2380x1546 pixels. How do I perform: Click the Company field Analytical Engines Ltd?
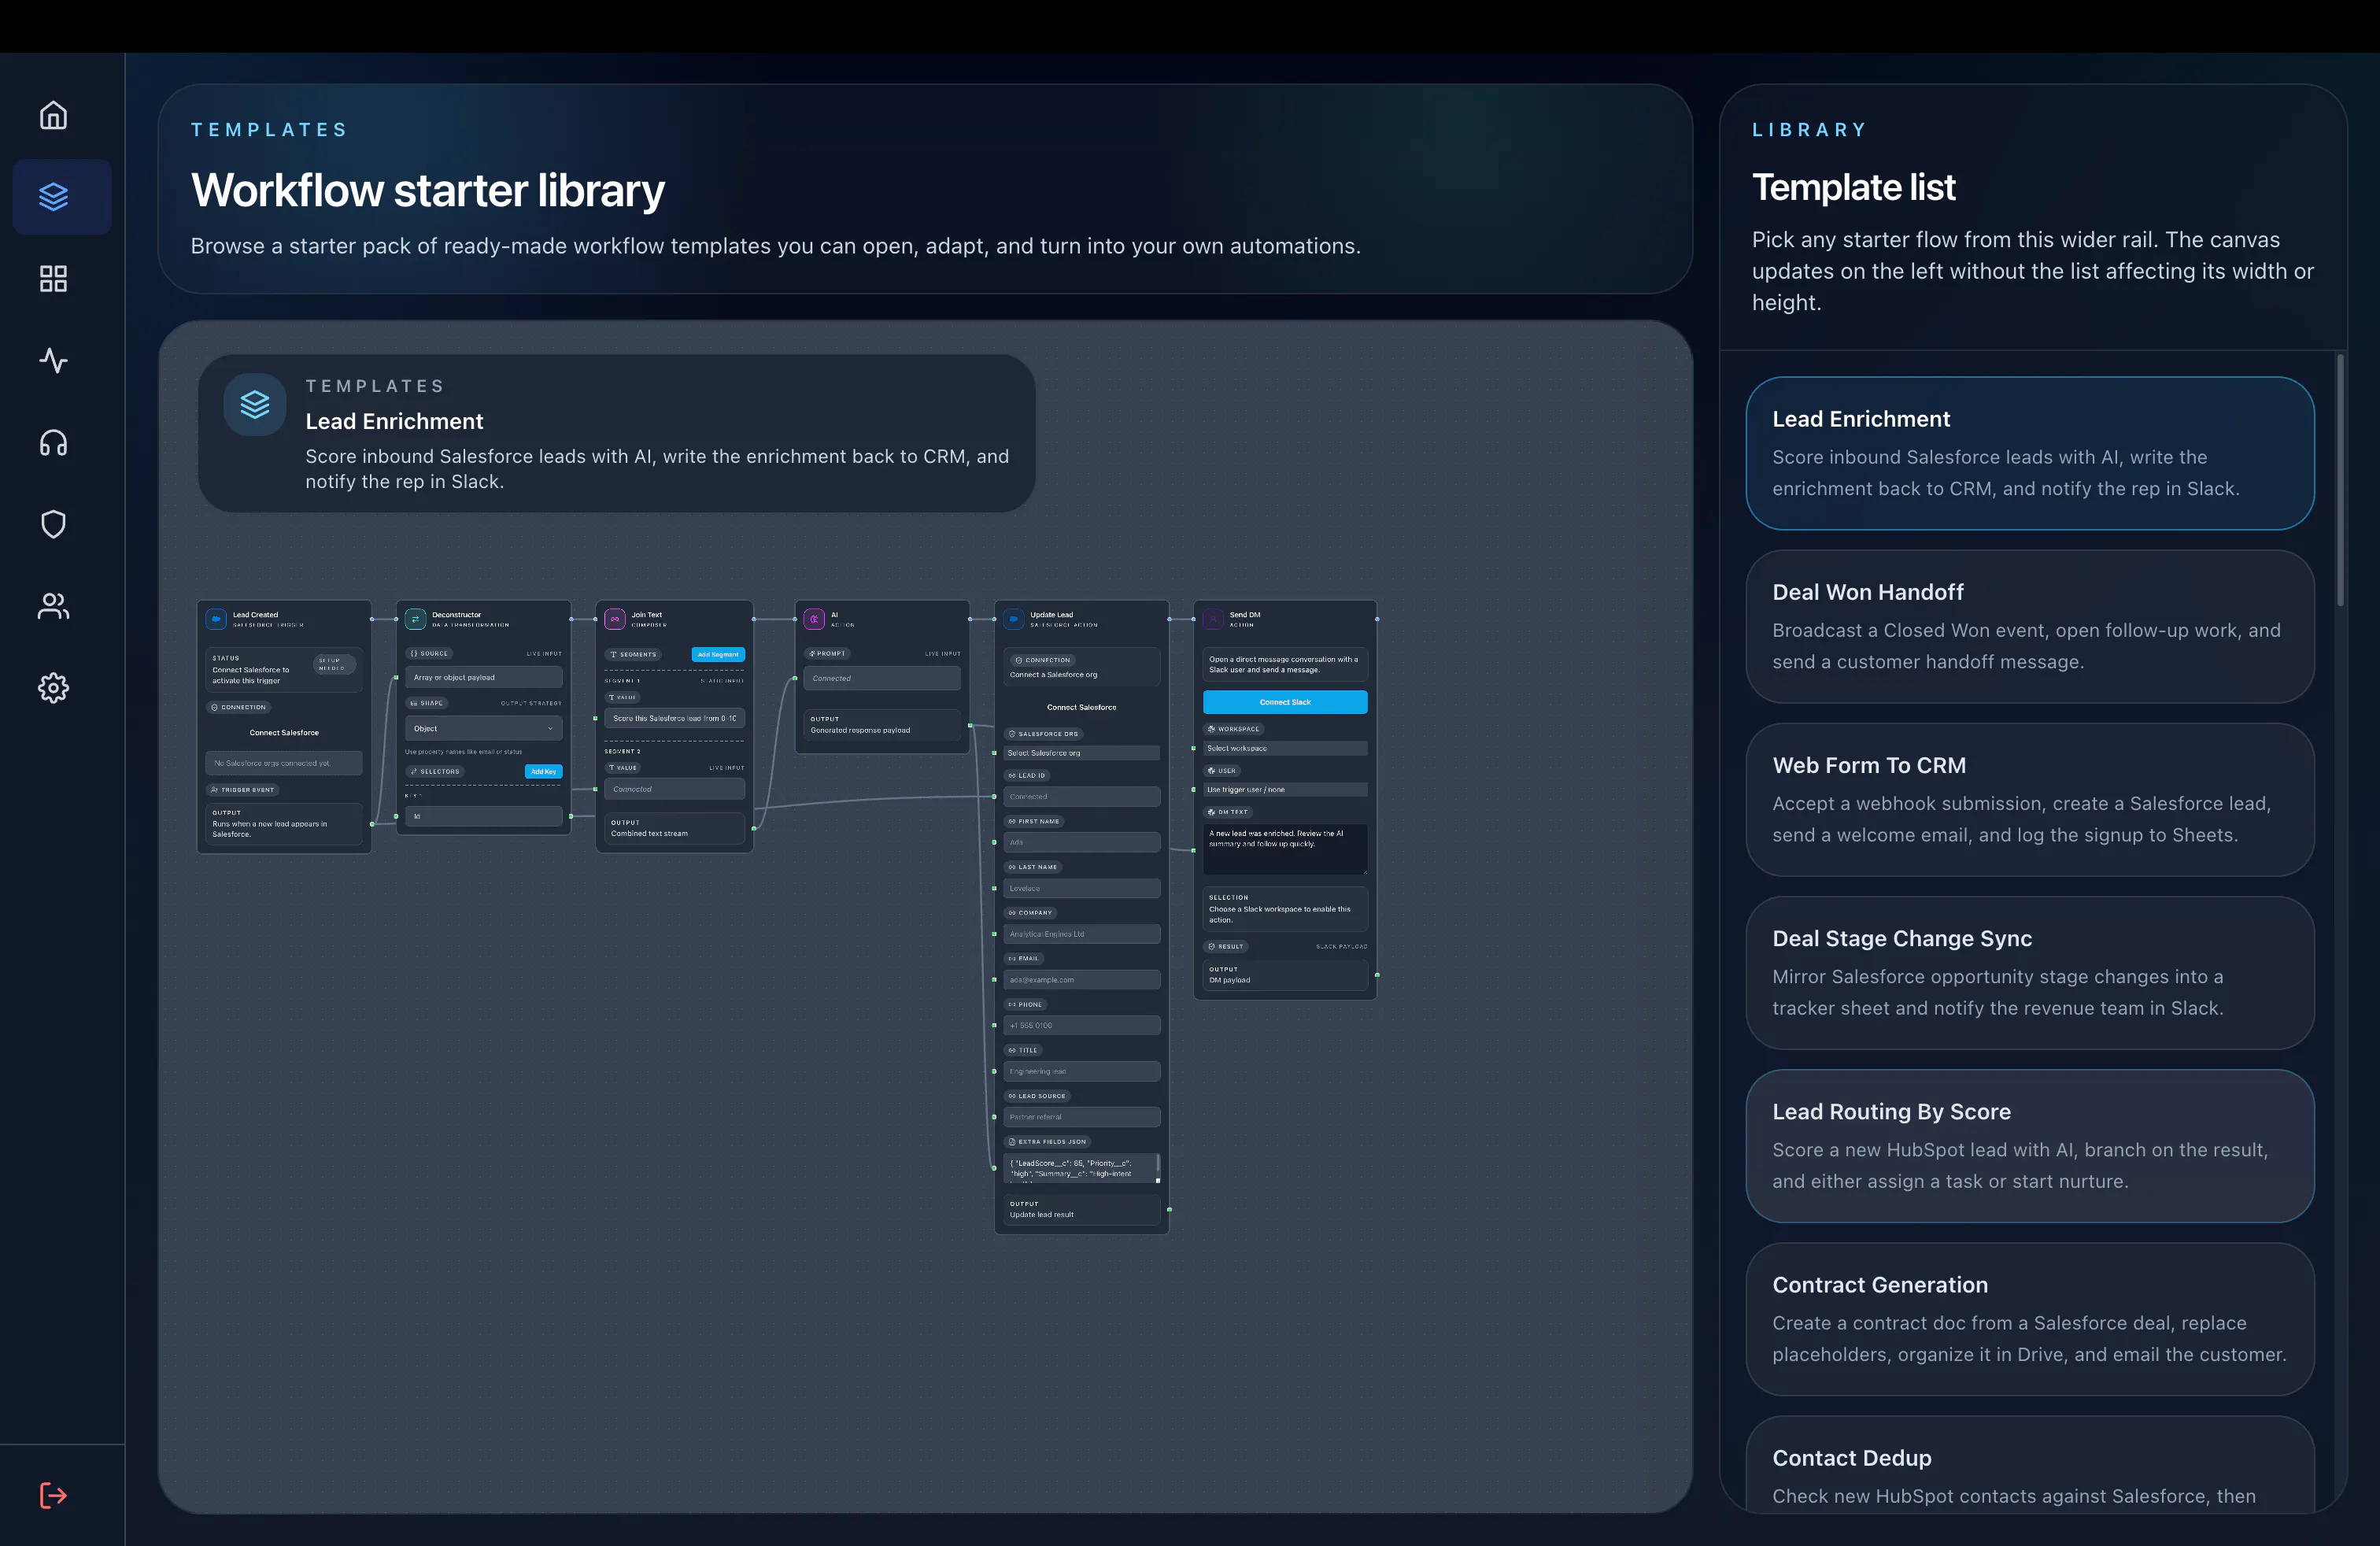[x=1081, y=934]
